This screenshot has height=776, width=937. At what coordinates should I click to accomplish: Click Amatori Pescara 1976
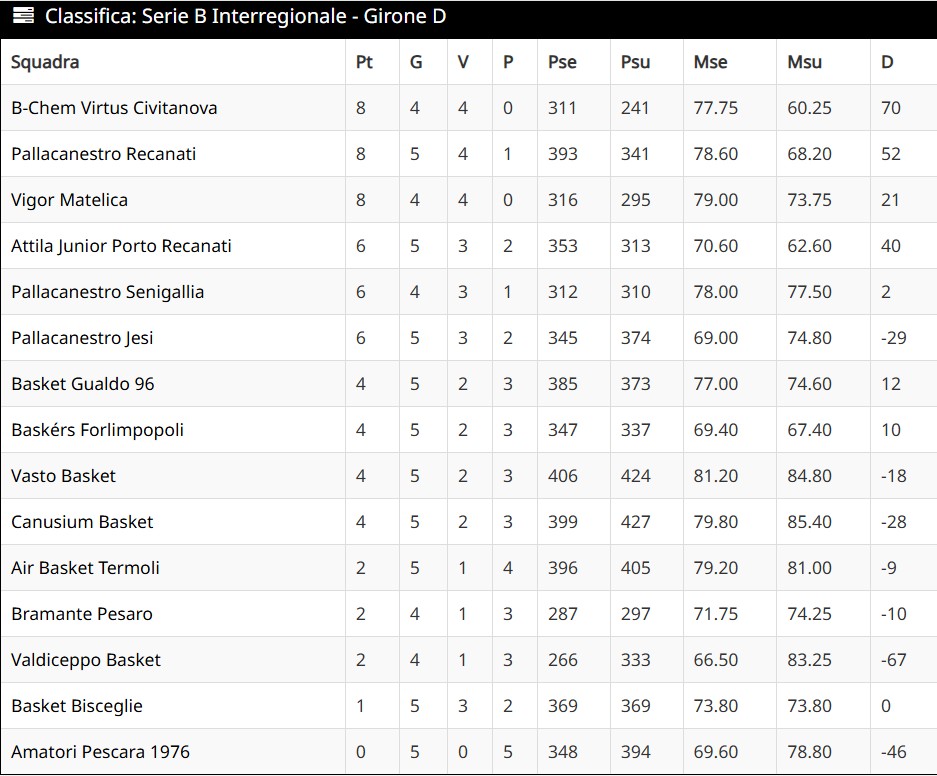(x=100, y=752)
